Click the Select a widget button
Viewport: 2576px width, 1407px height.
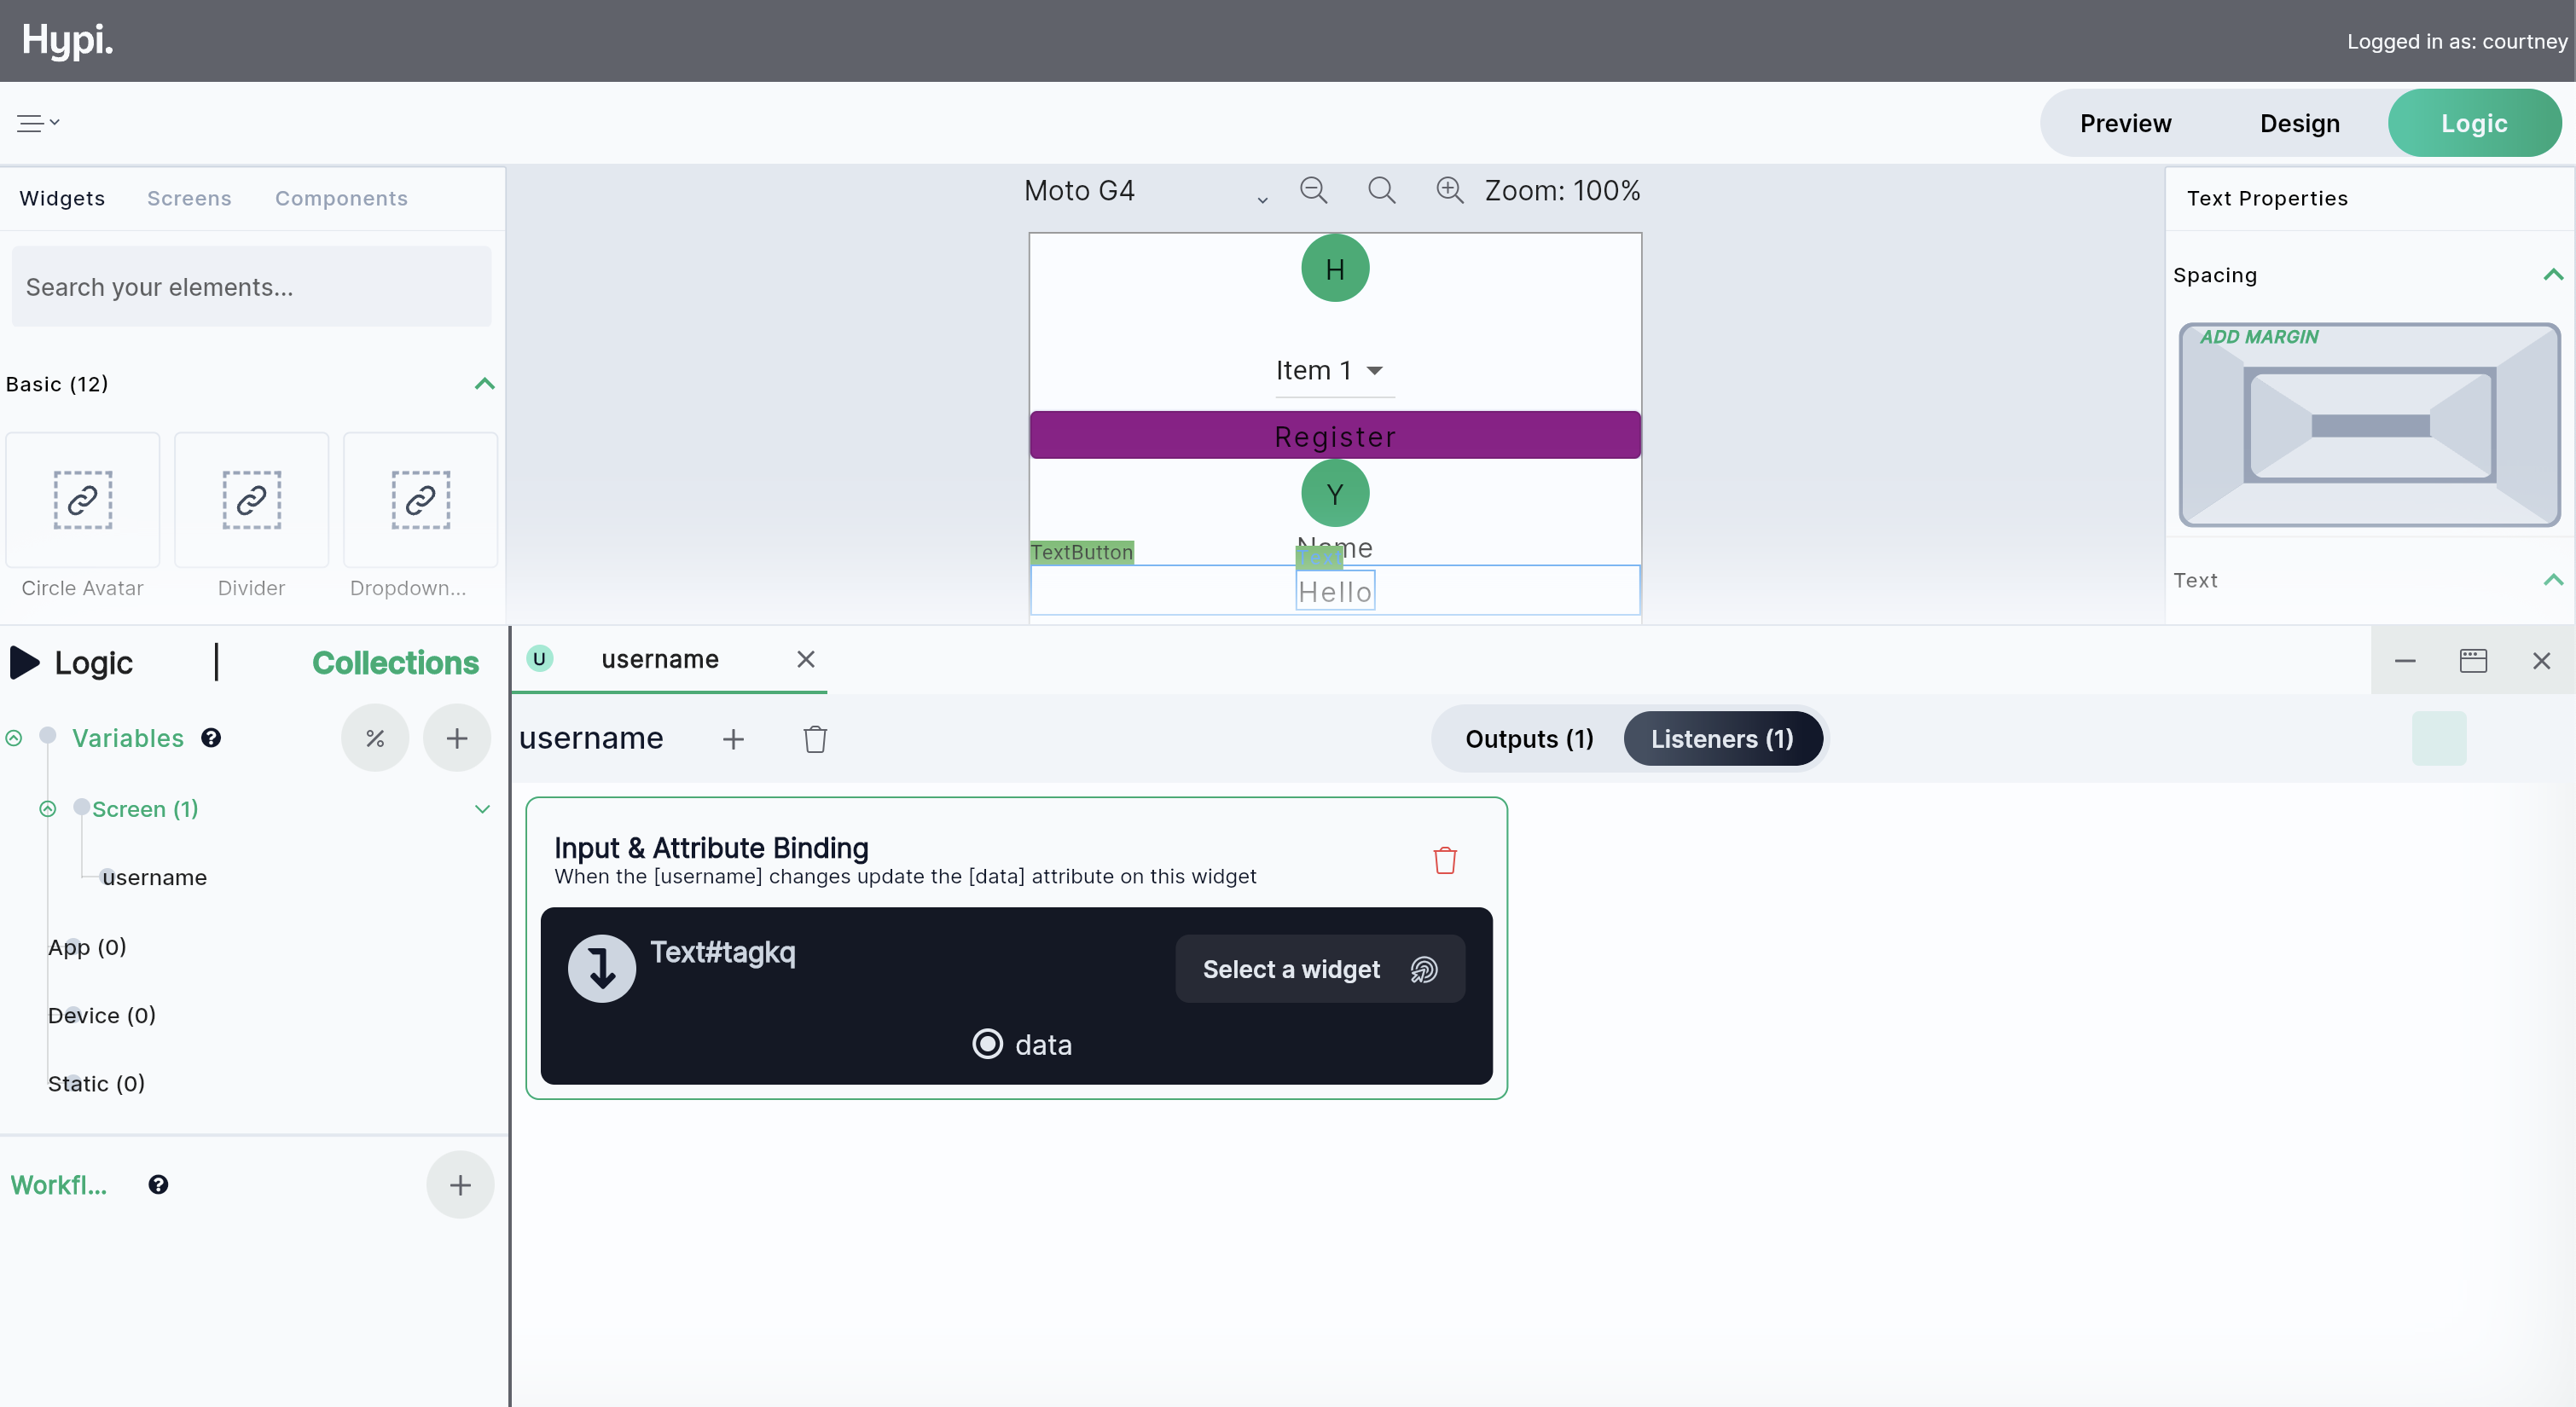(x=1319, y=969)
